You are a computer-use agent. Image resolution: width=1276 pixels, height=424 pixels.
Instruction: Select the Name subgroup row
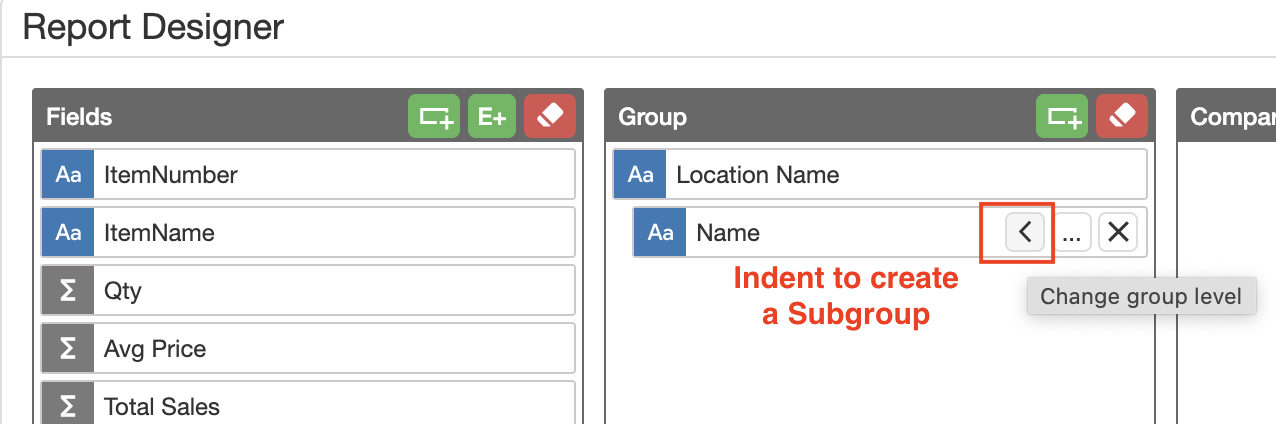tap(890, 233)
